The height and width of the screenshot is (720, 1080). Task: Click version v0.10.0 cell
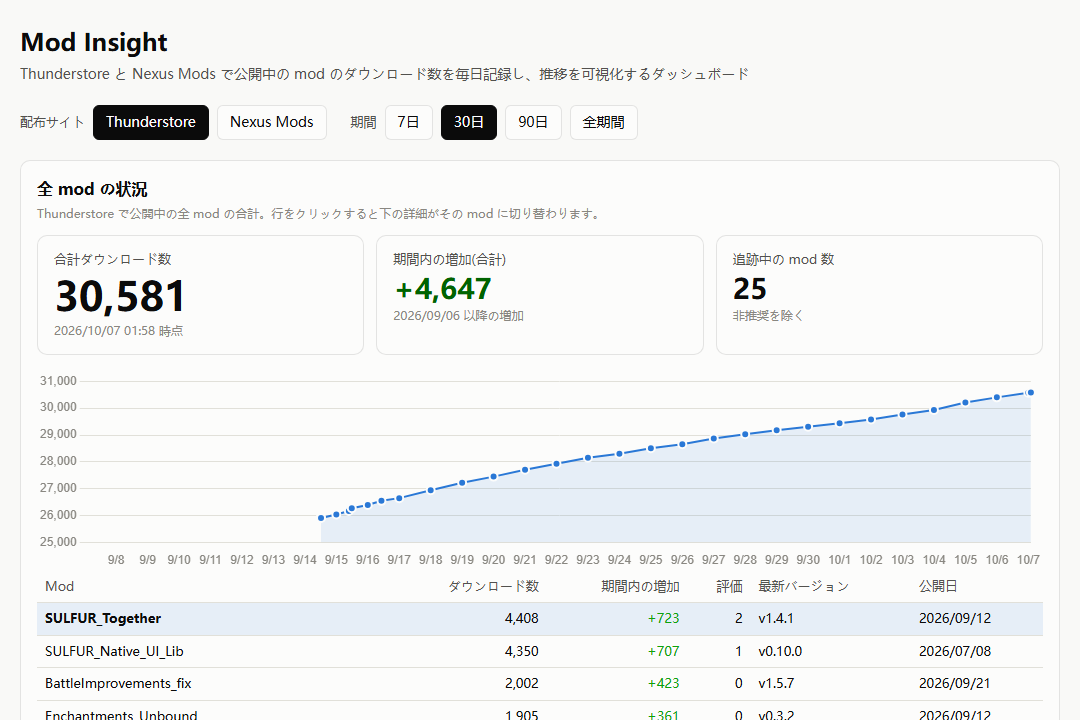[x=780, y=651]
